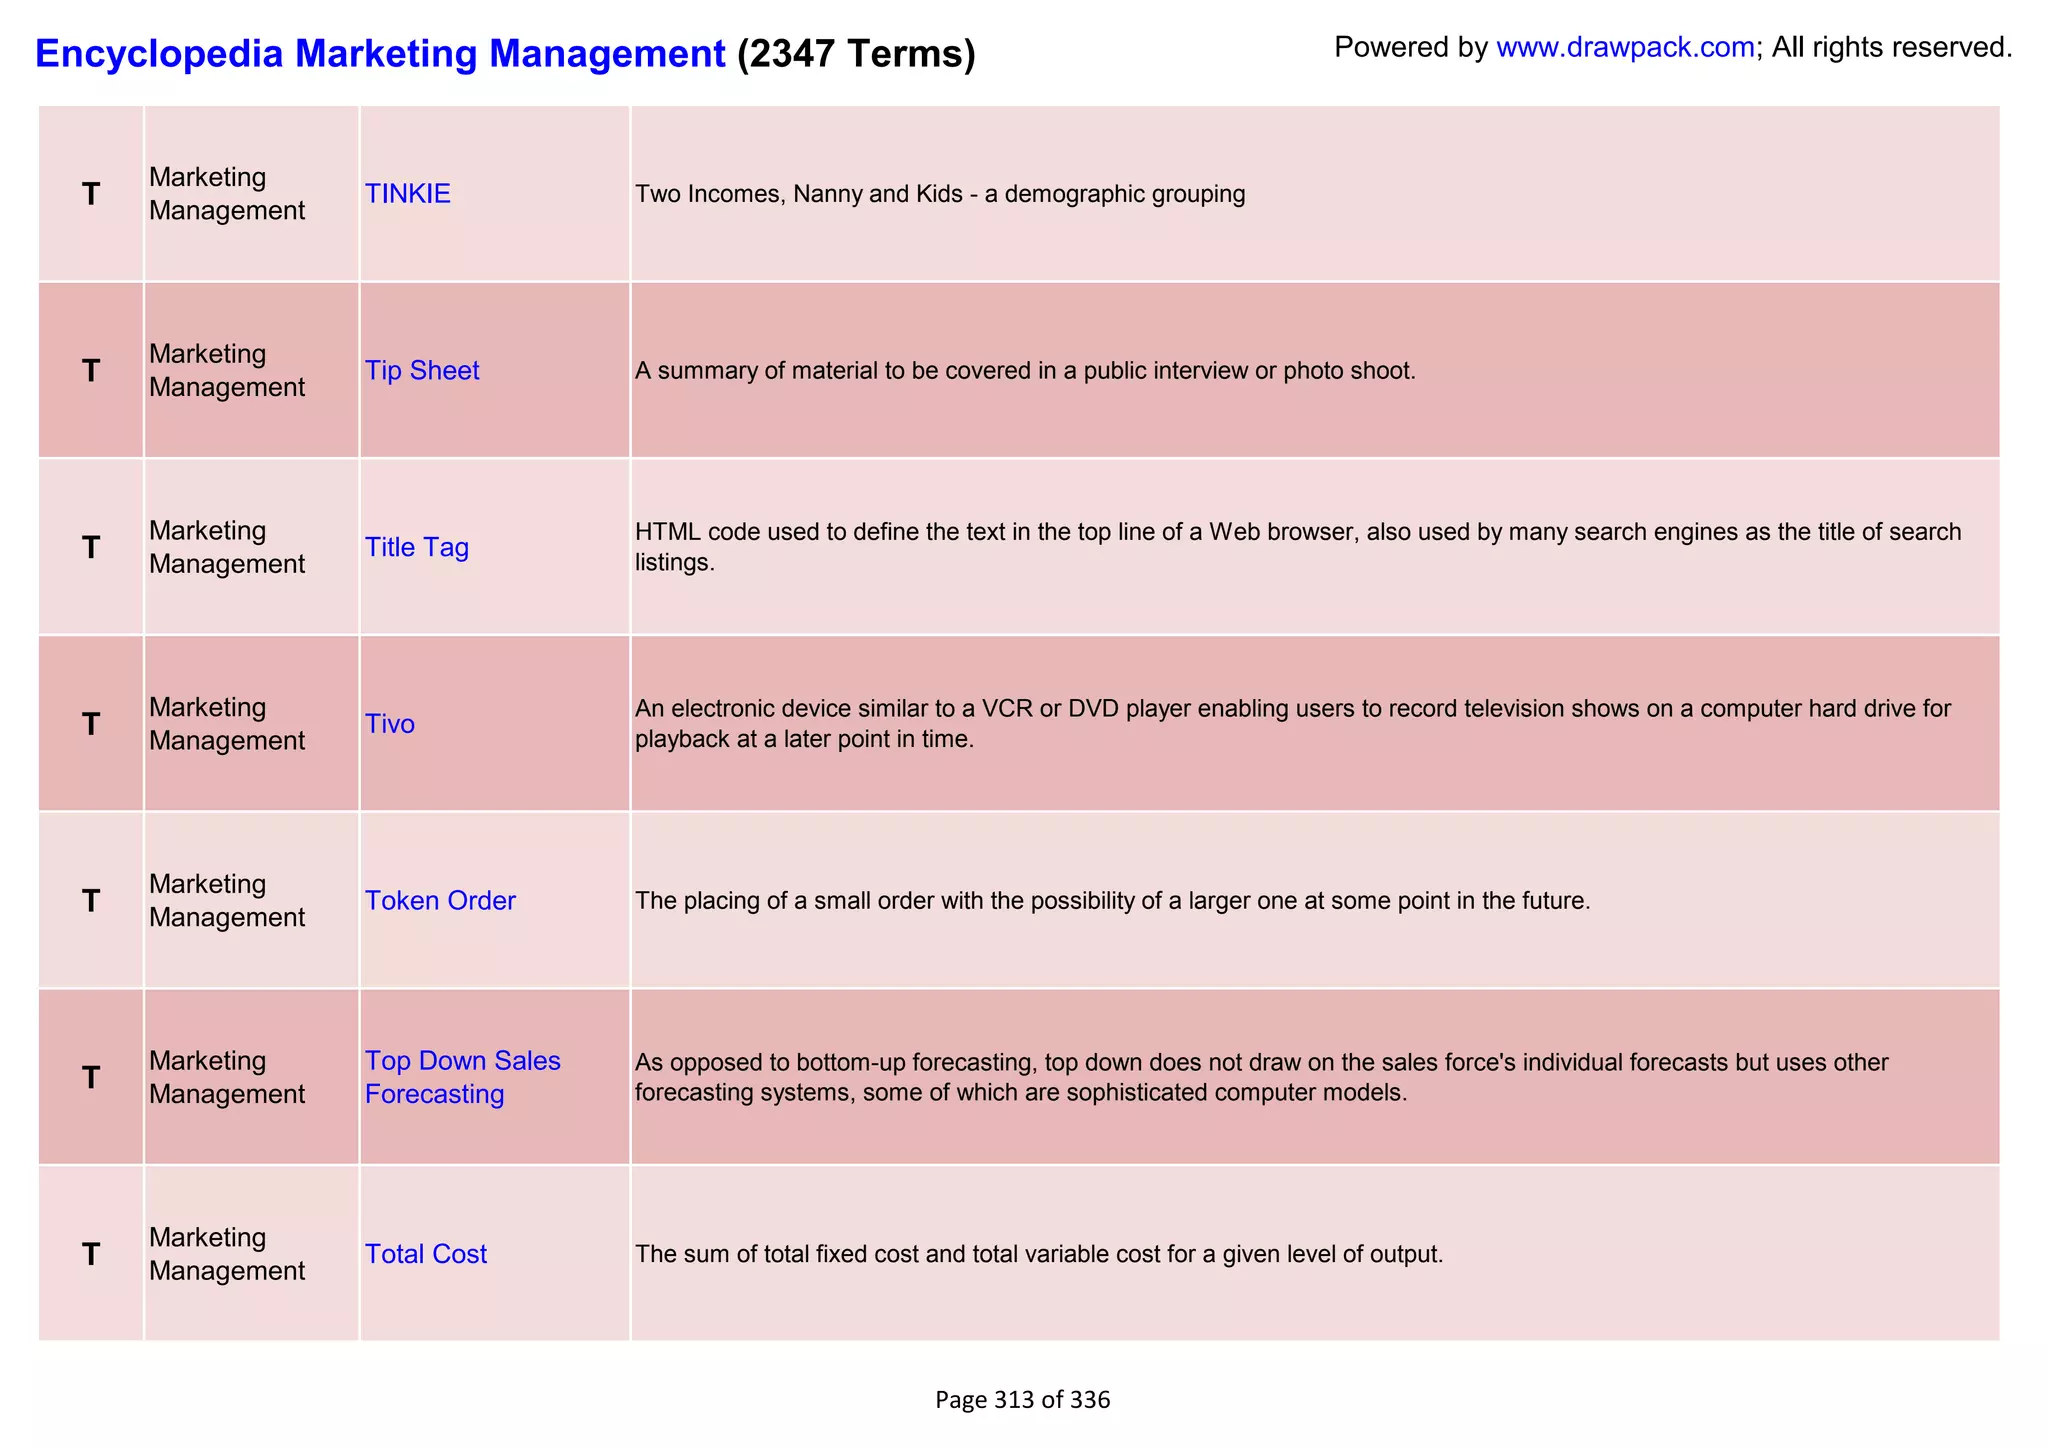Viewport: 2048px width, 1449px height.
Task: Click the 'Powered by' header text
Action: [x=1411, y=47]
